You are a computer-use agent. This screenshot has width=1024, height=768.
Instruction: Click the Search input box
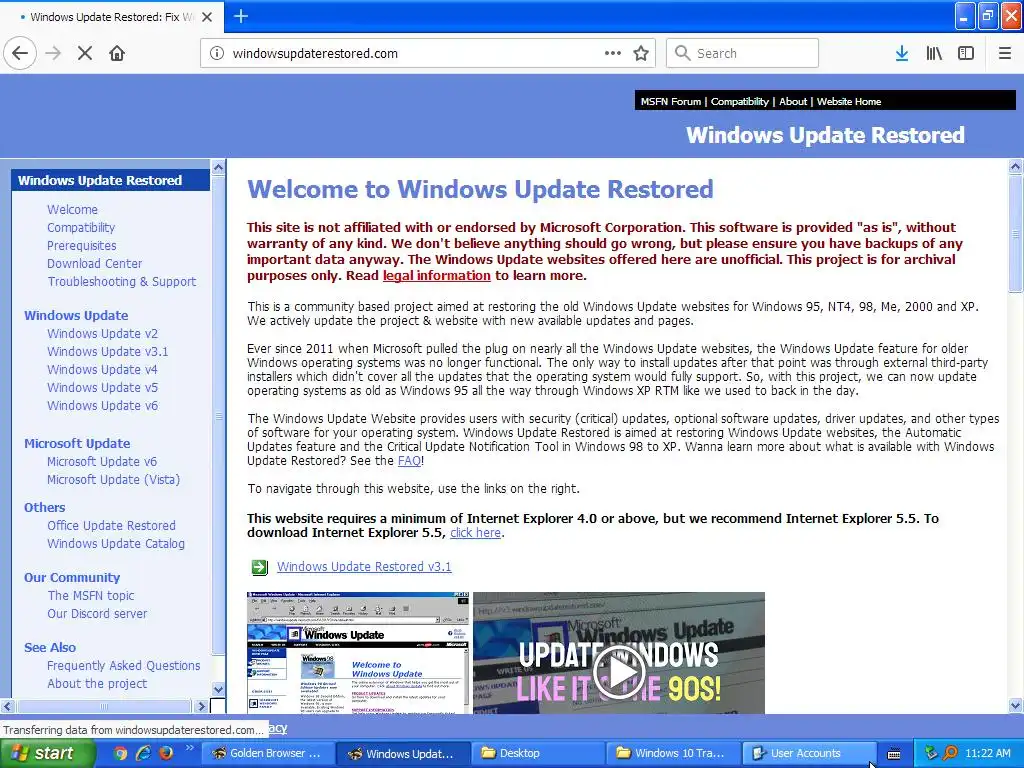pyautogui.click(x=742, y=54)
